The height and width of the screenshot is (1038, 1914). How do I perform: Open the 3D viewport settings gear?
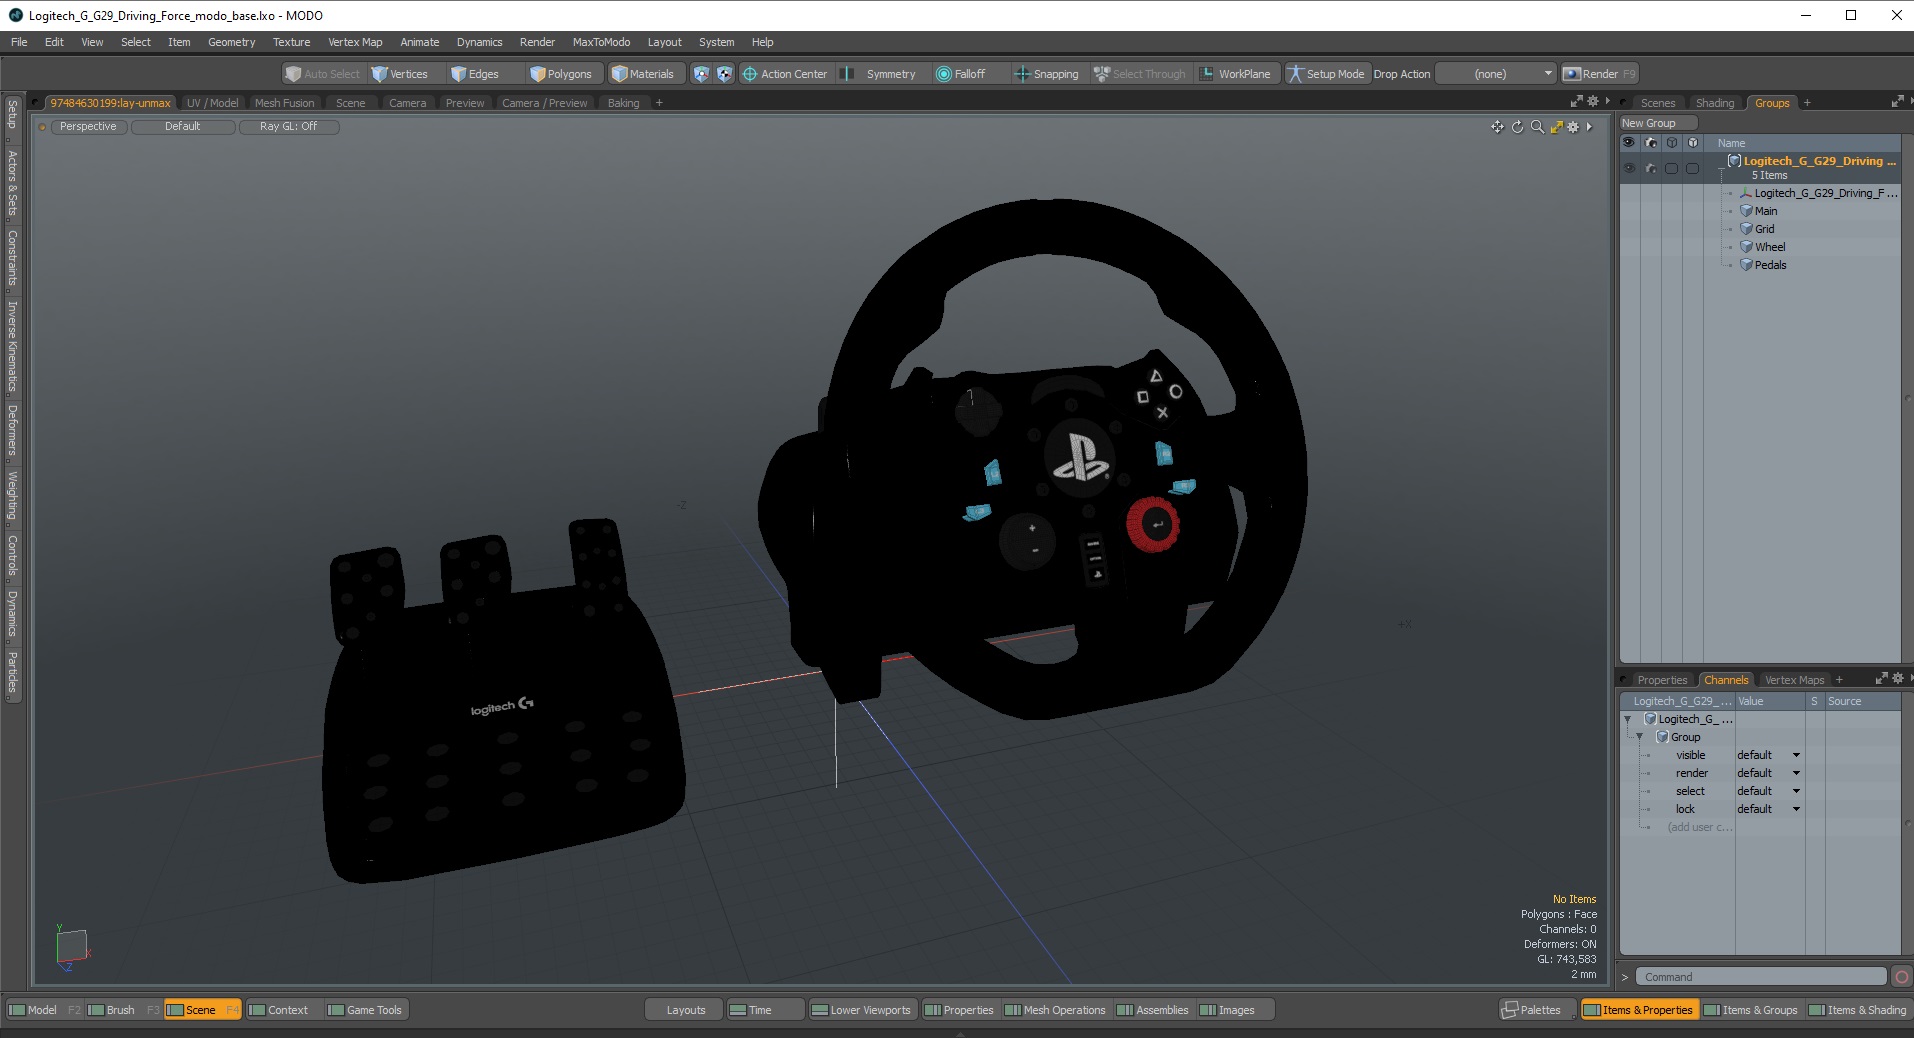pyautogui.click(x=1573, y=127)
